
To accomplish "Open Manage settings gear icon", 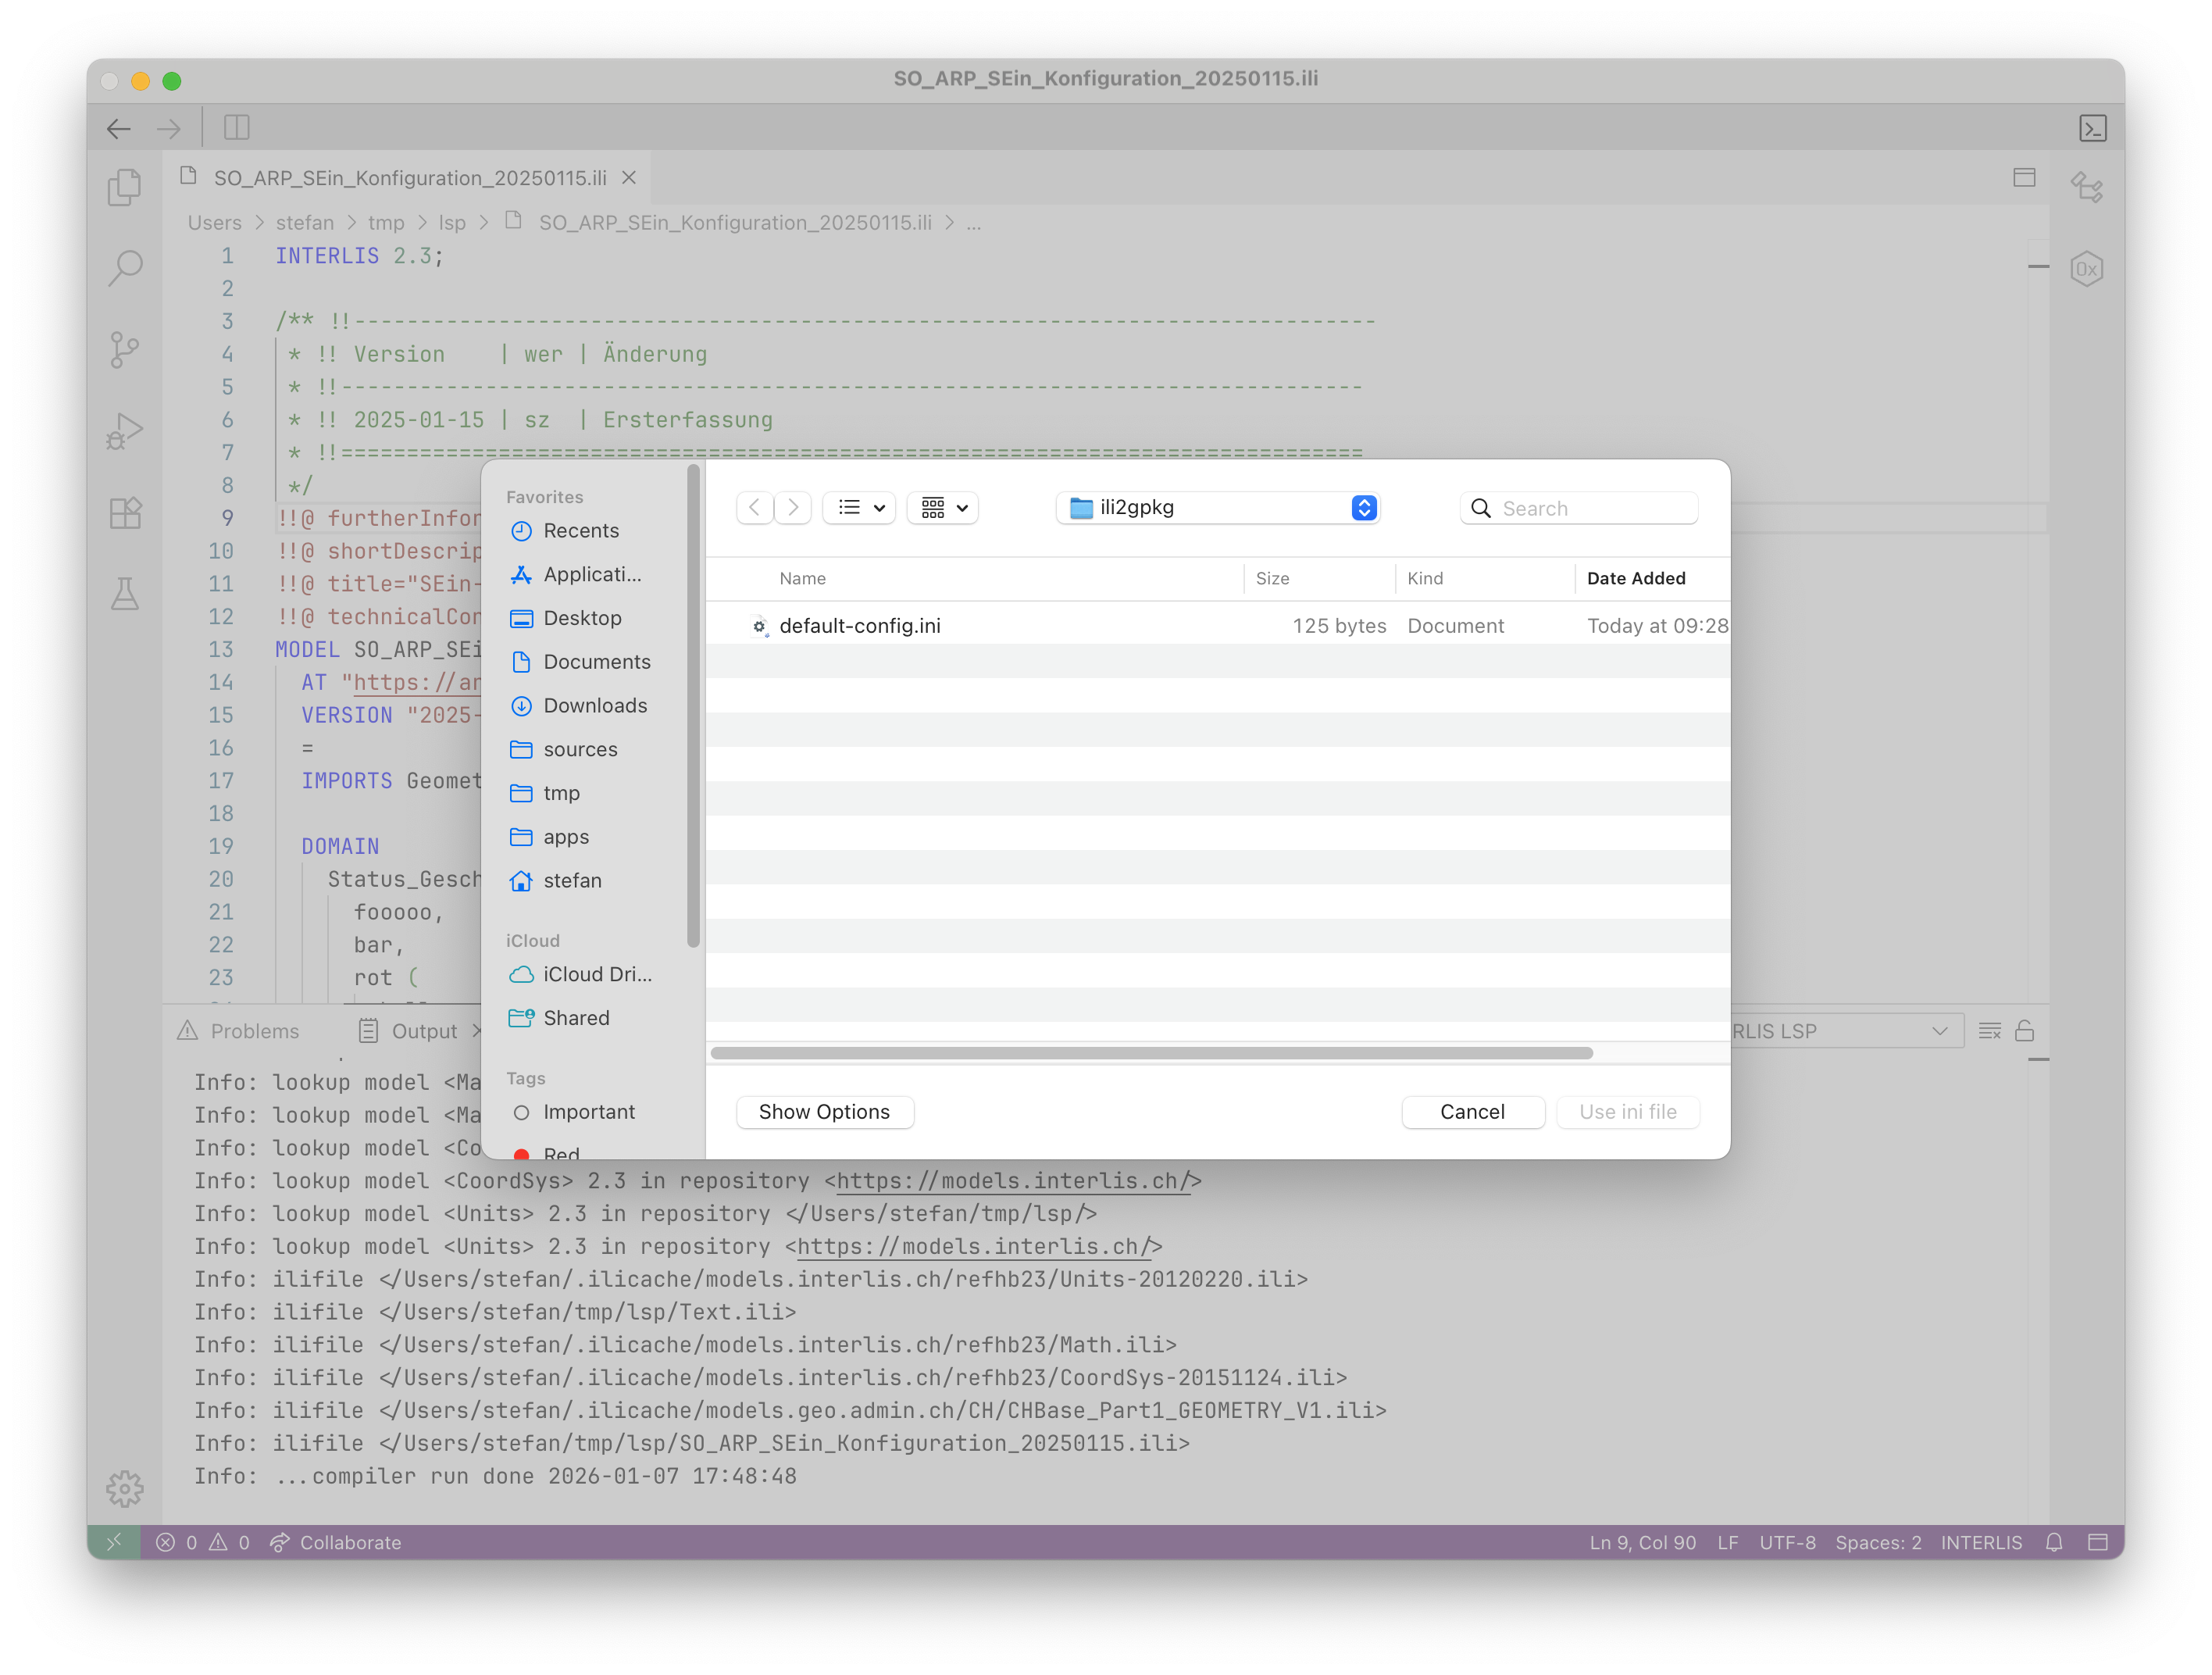I will coord(124,1488).
